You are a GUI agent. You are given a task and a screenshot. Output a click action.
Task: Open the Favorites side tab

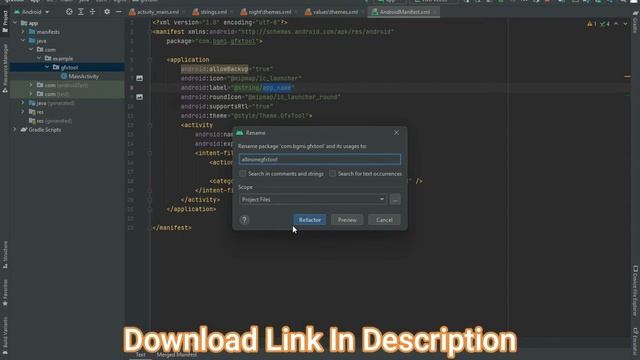pos(5,292)
